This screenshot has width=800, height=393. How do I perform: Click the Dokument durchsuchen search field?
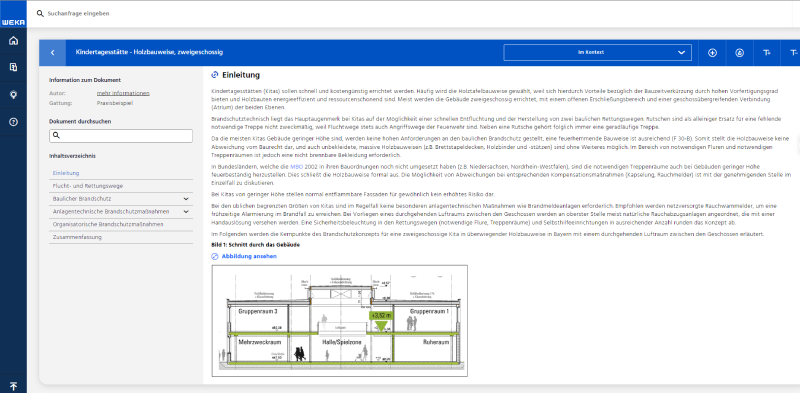point(121,136)
